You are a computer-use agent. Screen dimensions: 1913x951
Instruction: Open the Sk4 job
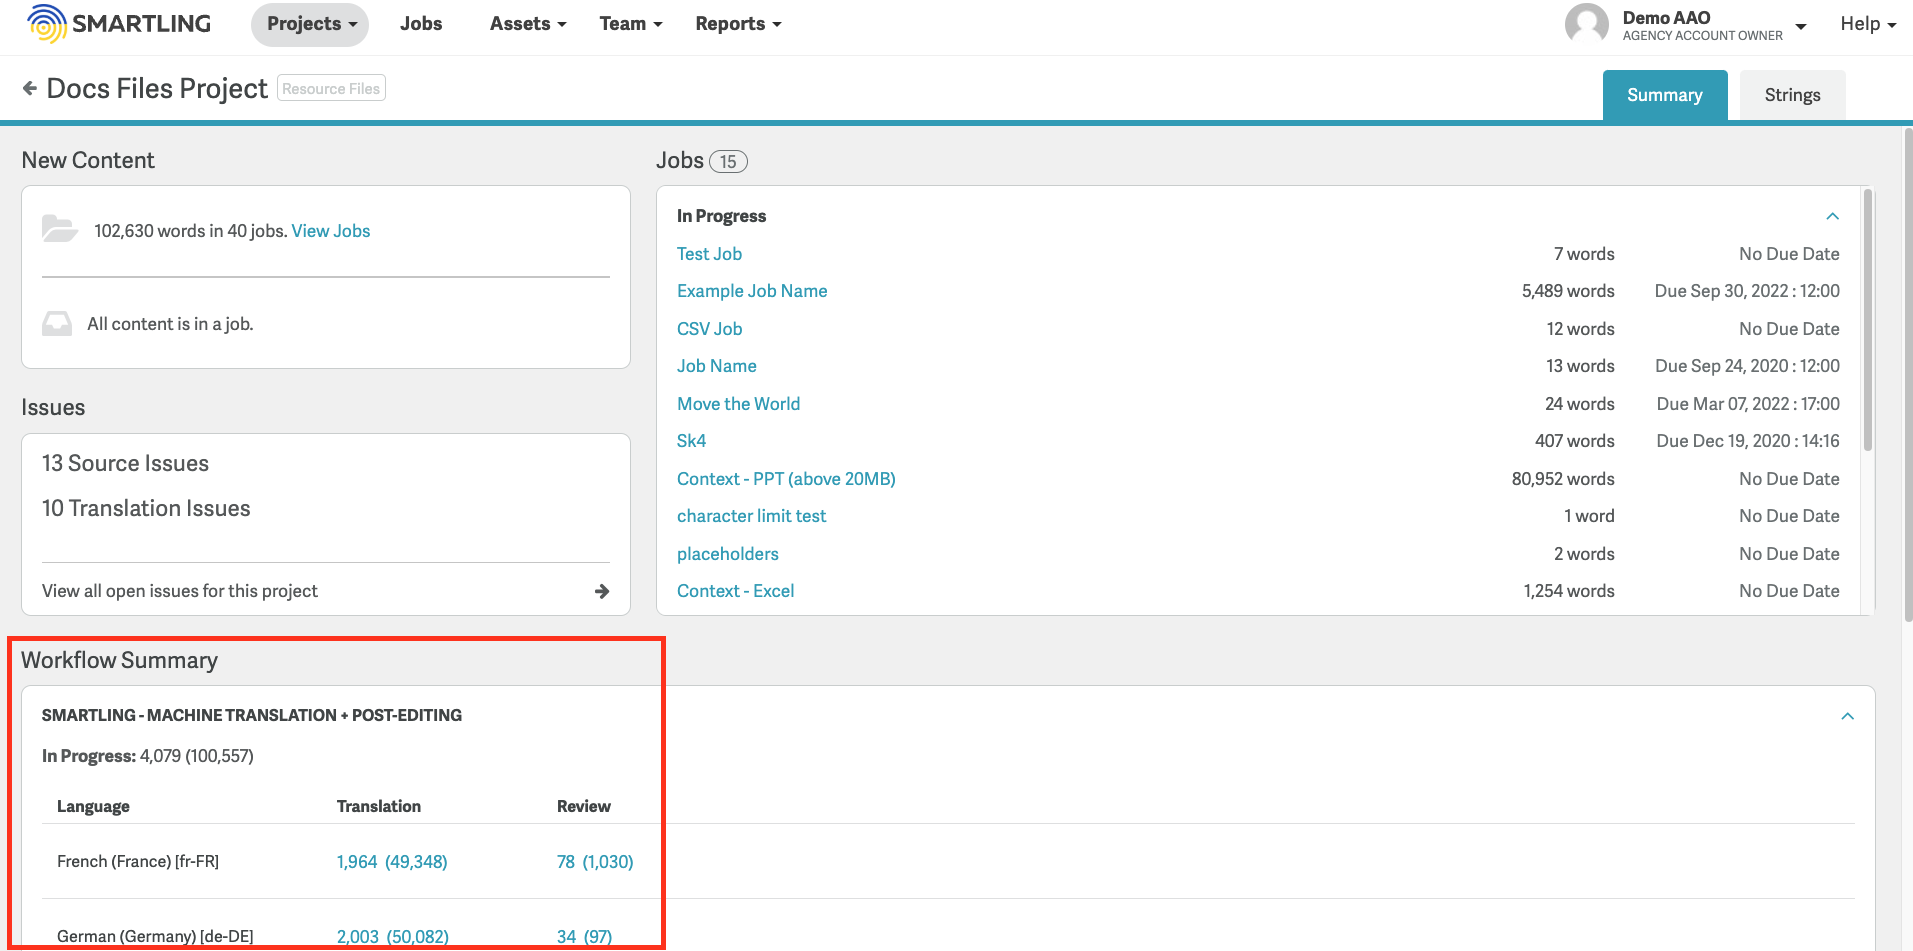coord(691,441)
